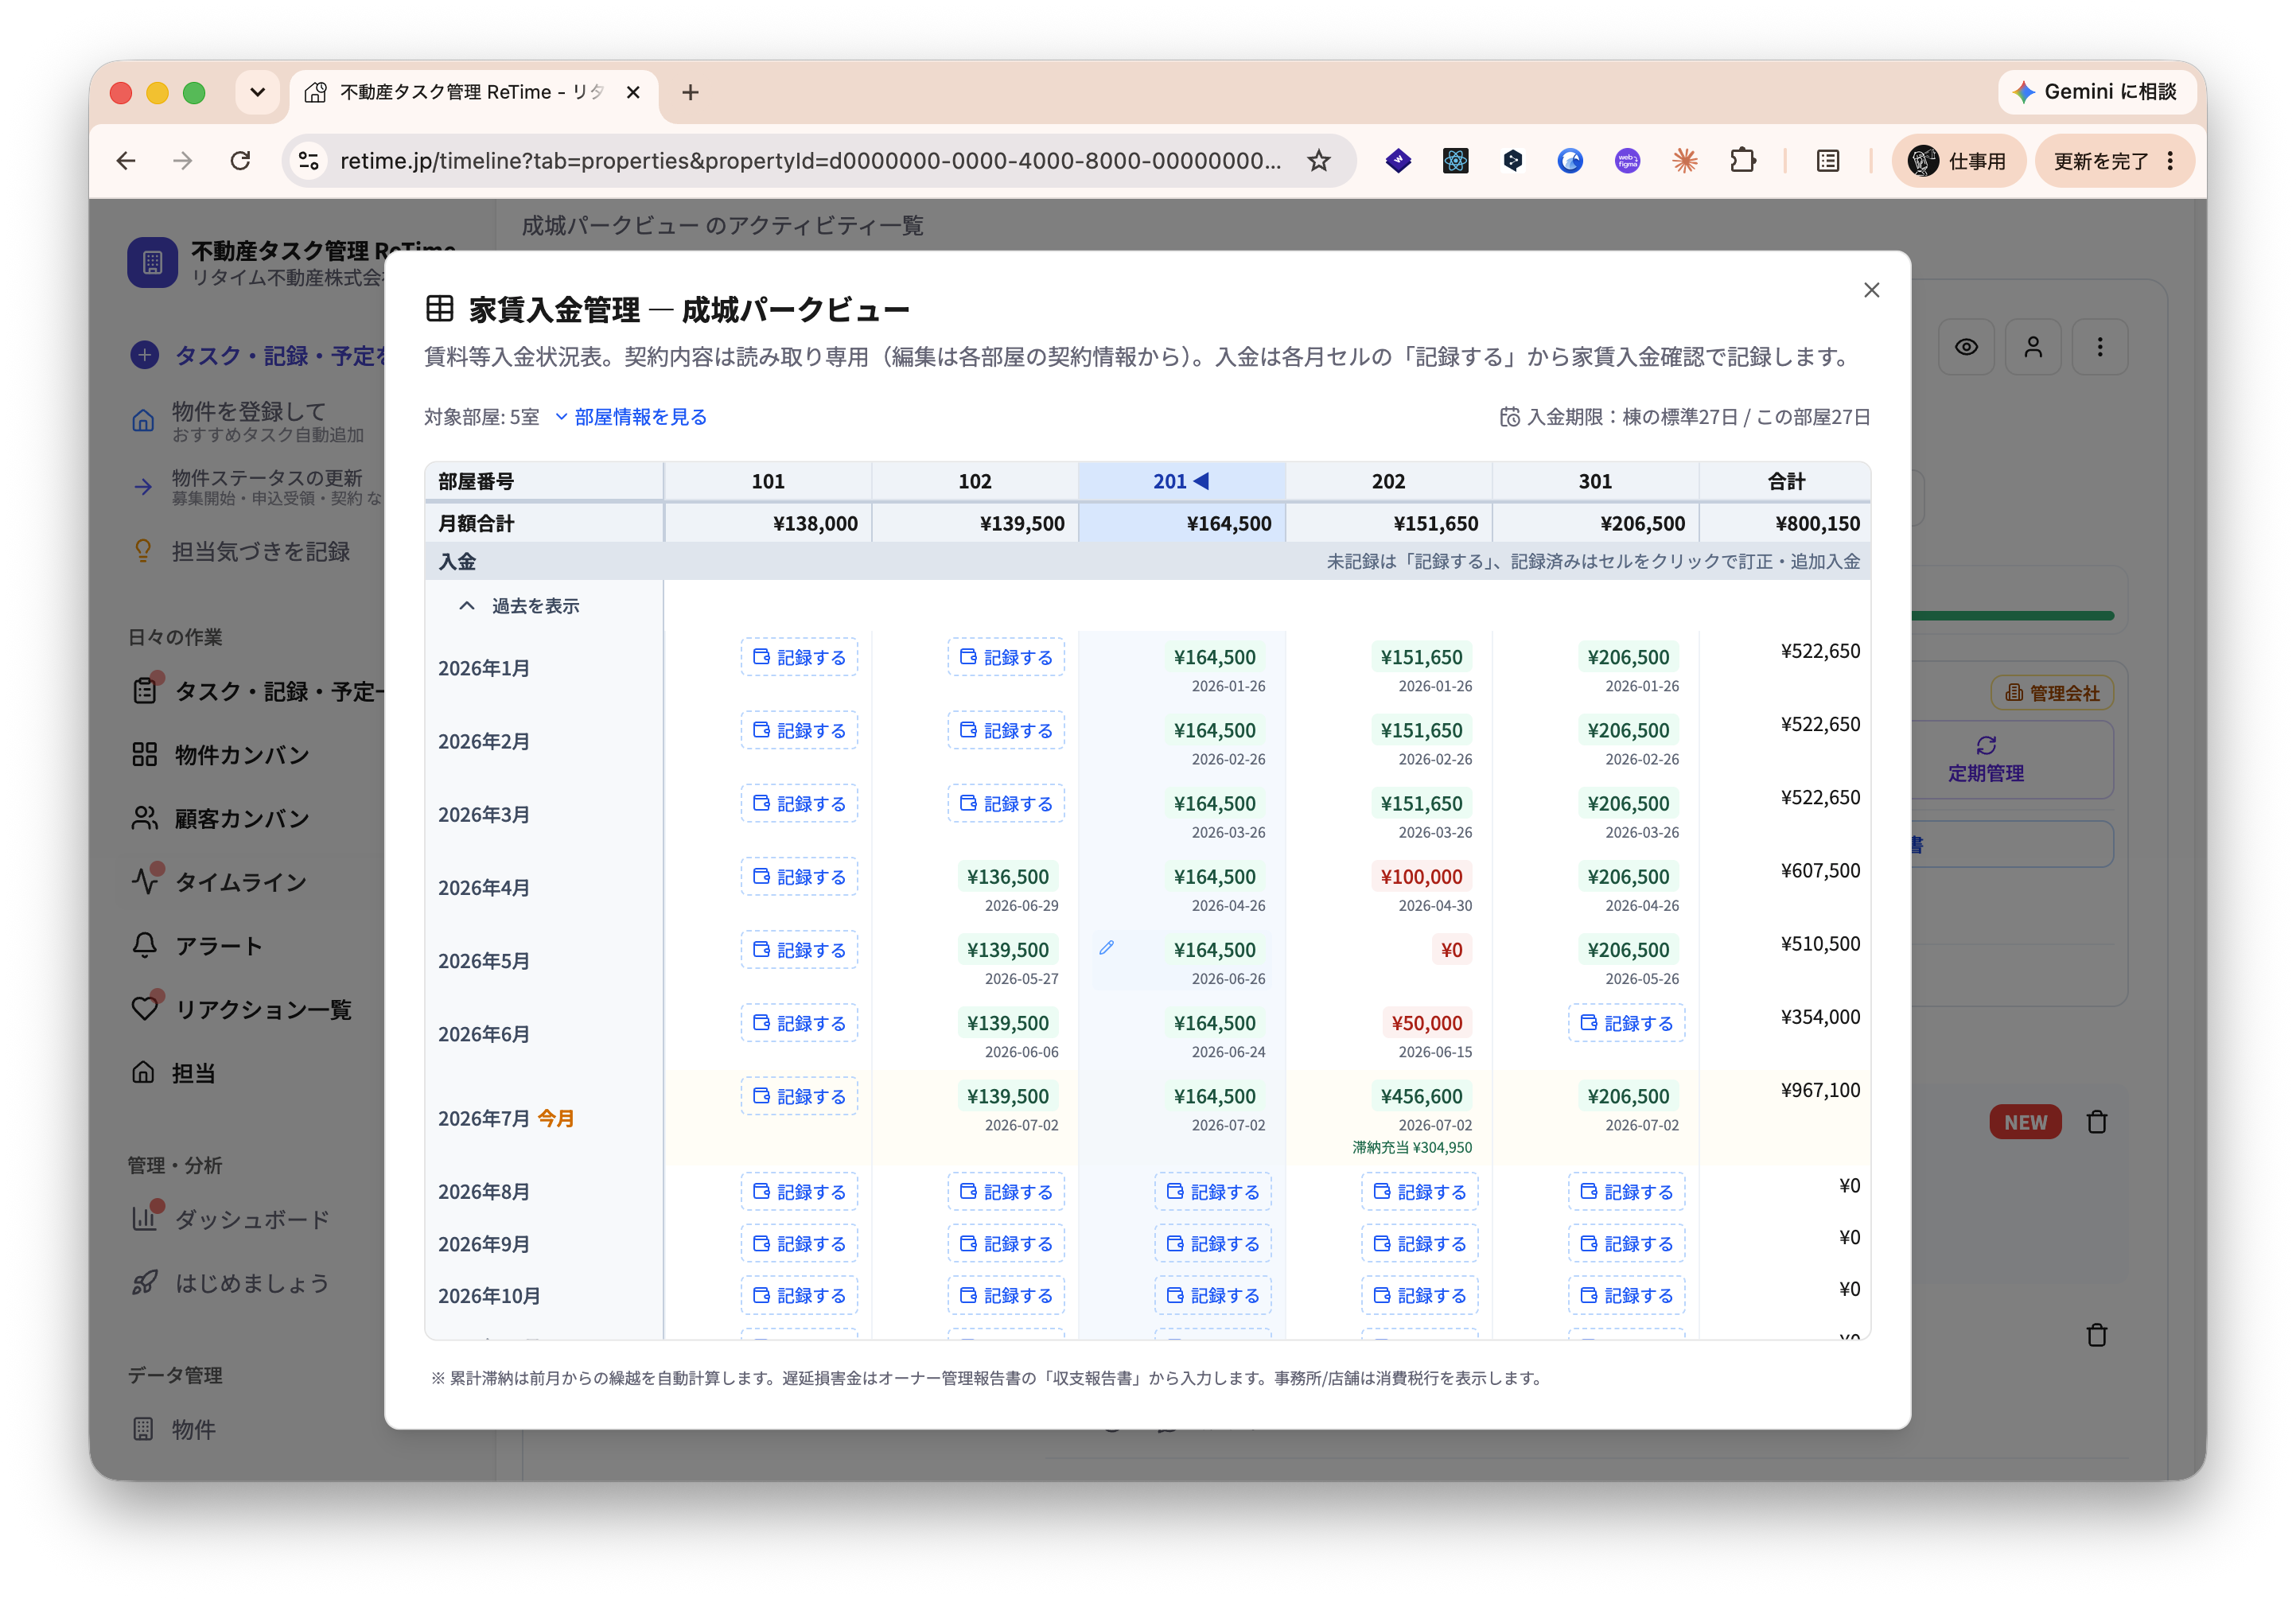2296x1599 pixels.
Task: Click the lower trash icon behind dialog
Action: 2097,1335
